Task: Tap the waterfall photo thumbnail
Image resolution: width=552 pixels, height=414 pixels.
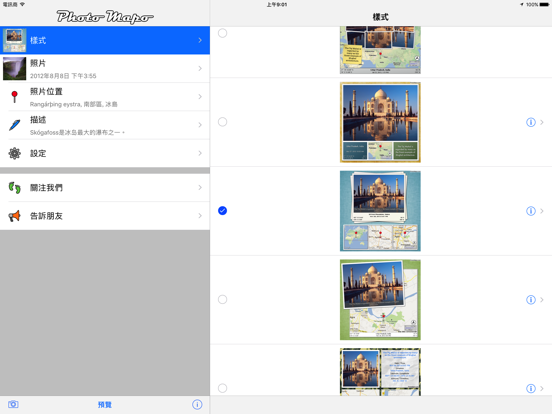Action: click(x=14, y=68)
